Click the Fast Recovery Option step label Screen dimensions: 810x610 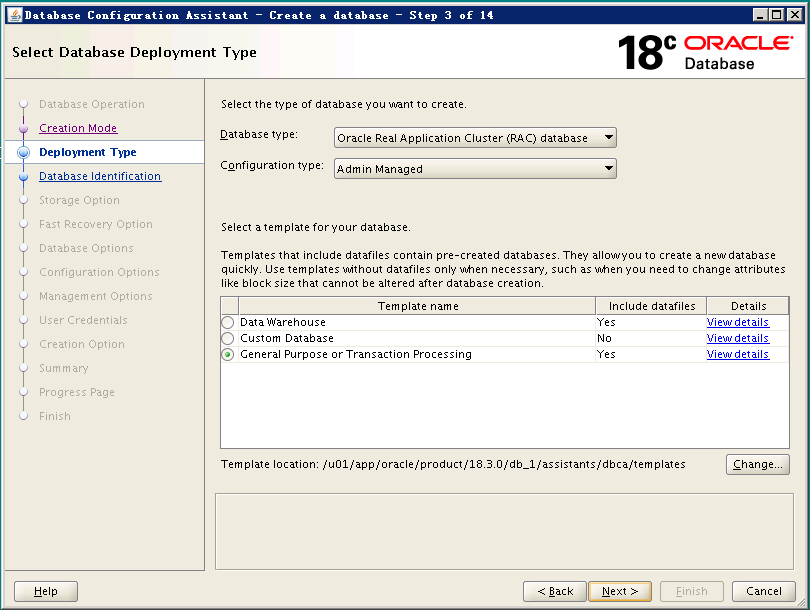click(x=96, y=224)
